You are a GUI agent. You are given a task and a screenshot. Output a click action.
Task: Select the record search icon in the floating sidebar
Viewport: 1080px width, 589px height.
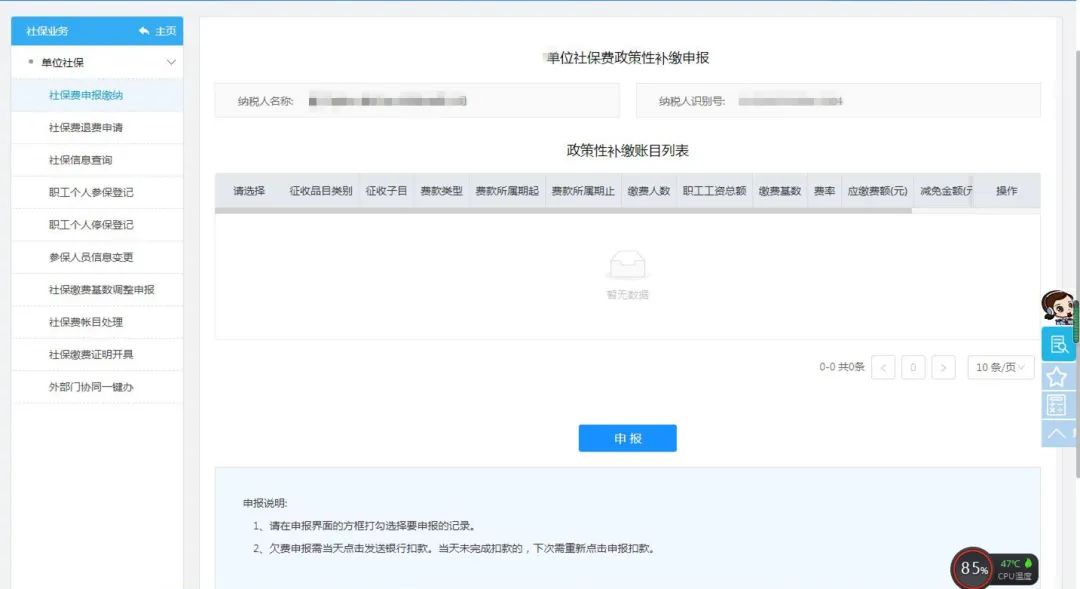(x=1057, y=345)
